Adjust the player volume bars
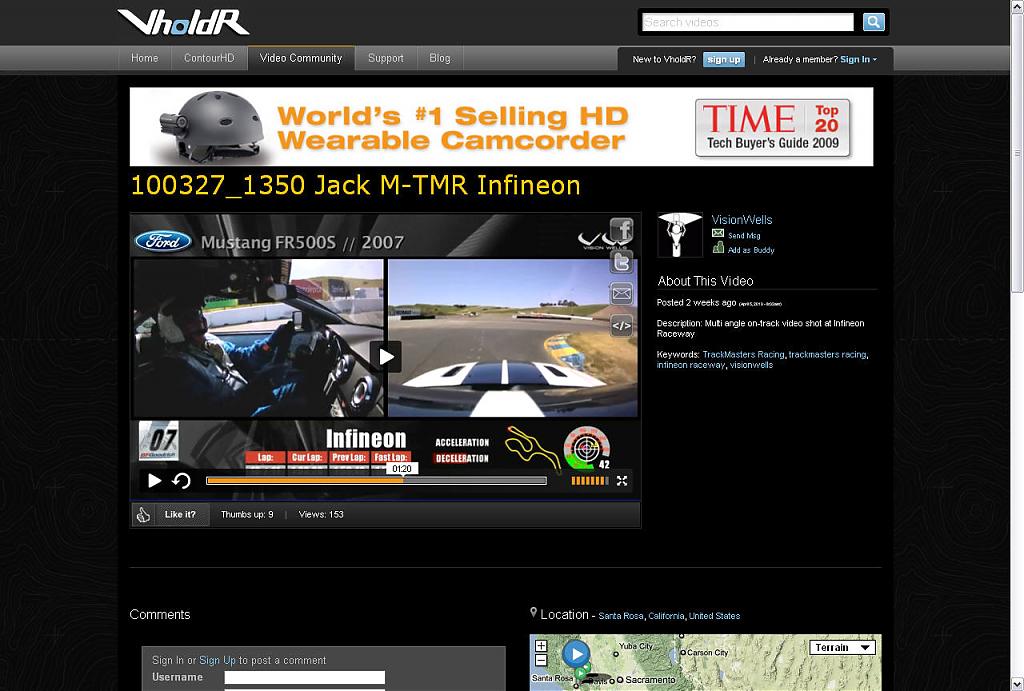The height and width of the screenshot is (691, 1024). point(589,481)
